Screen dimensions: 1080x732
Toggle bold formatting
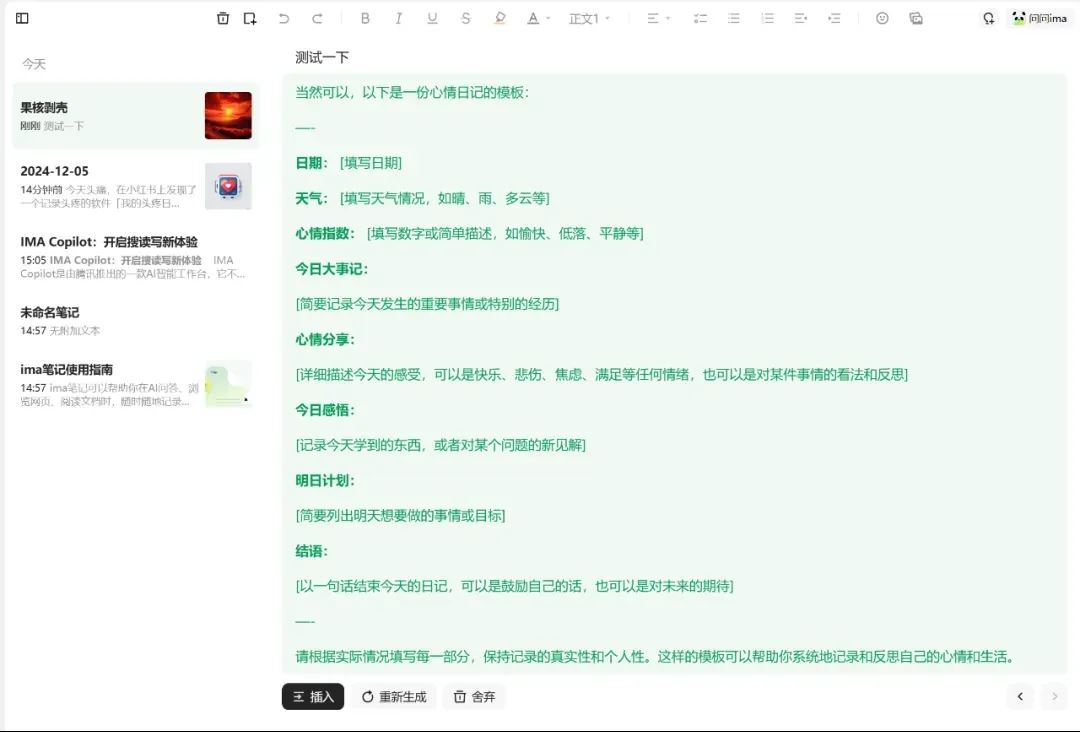click(365, 17)
